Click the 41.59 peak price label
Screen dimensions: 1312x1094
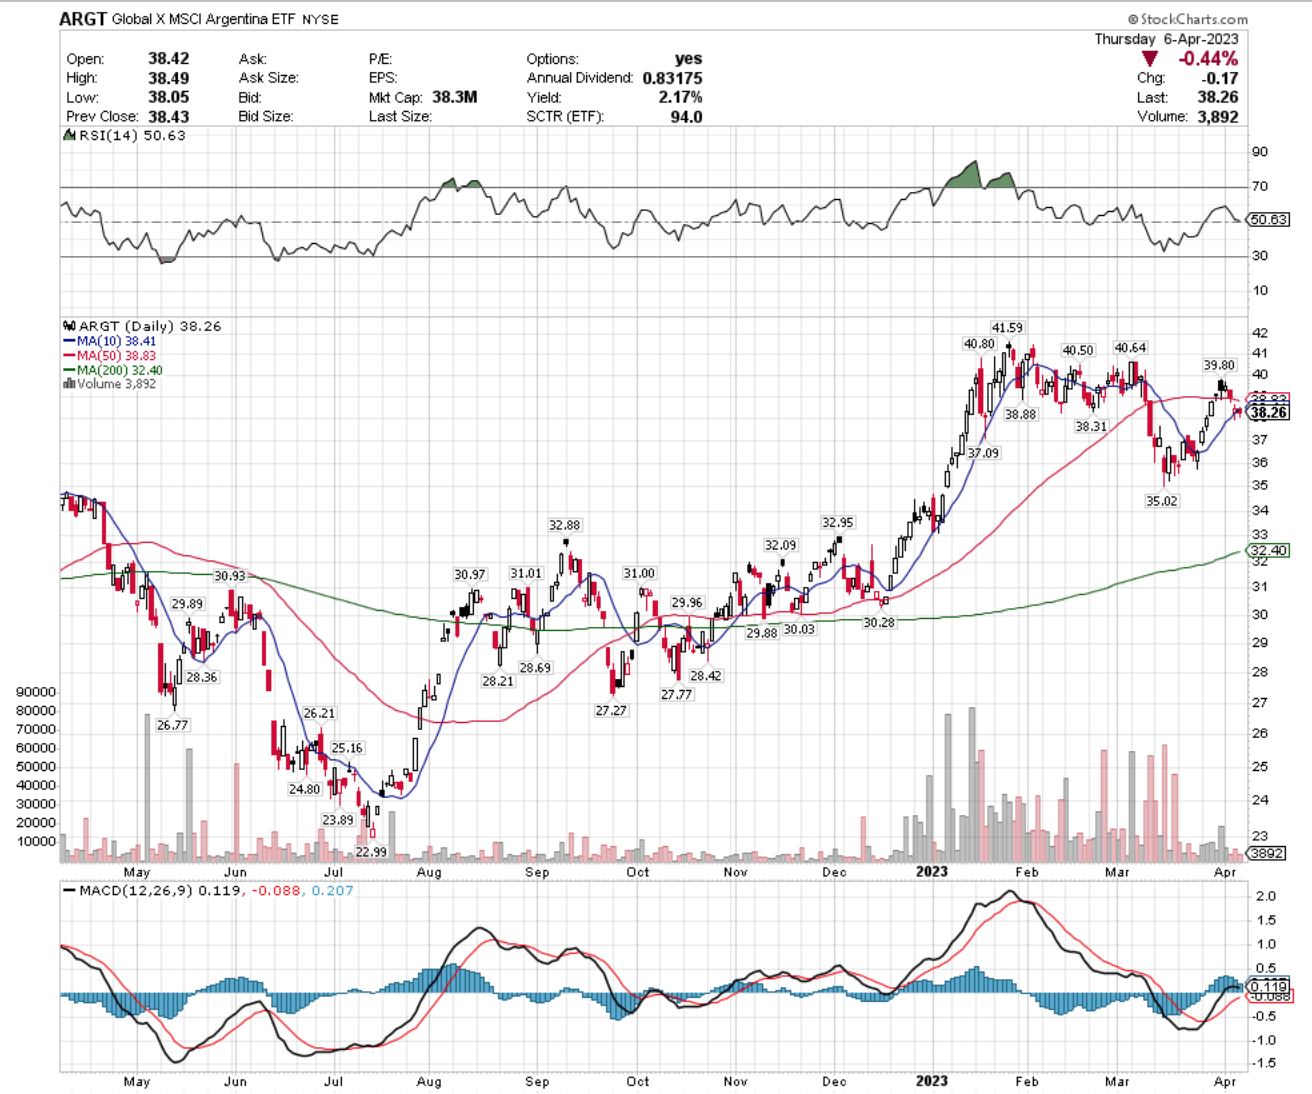tap(1007, 328)
